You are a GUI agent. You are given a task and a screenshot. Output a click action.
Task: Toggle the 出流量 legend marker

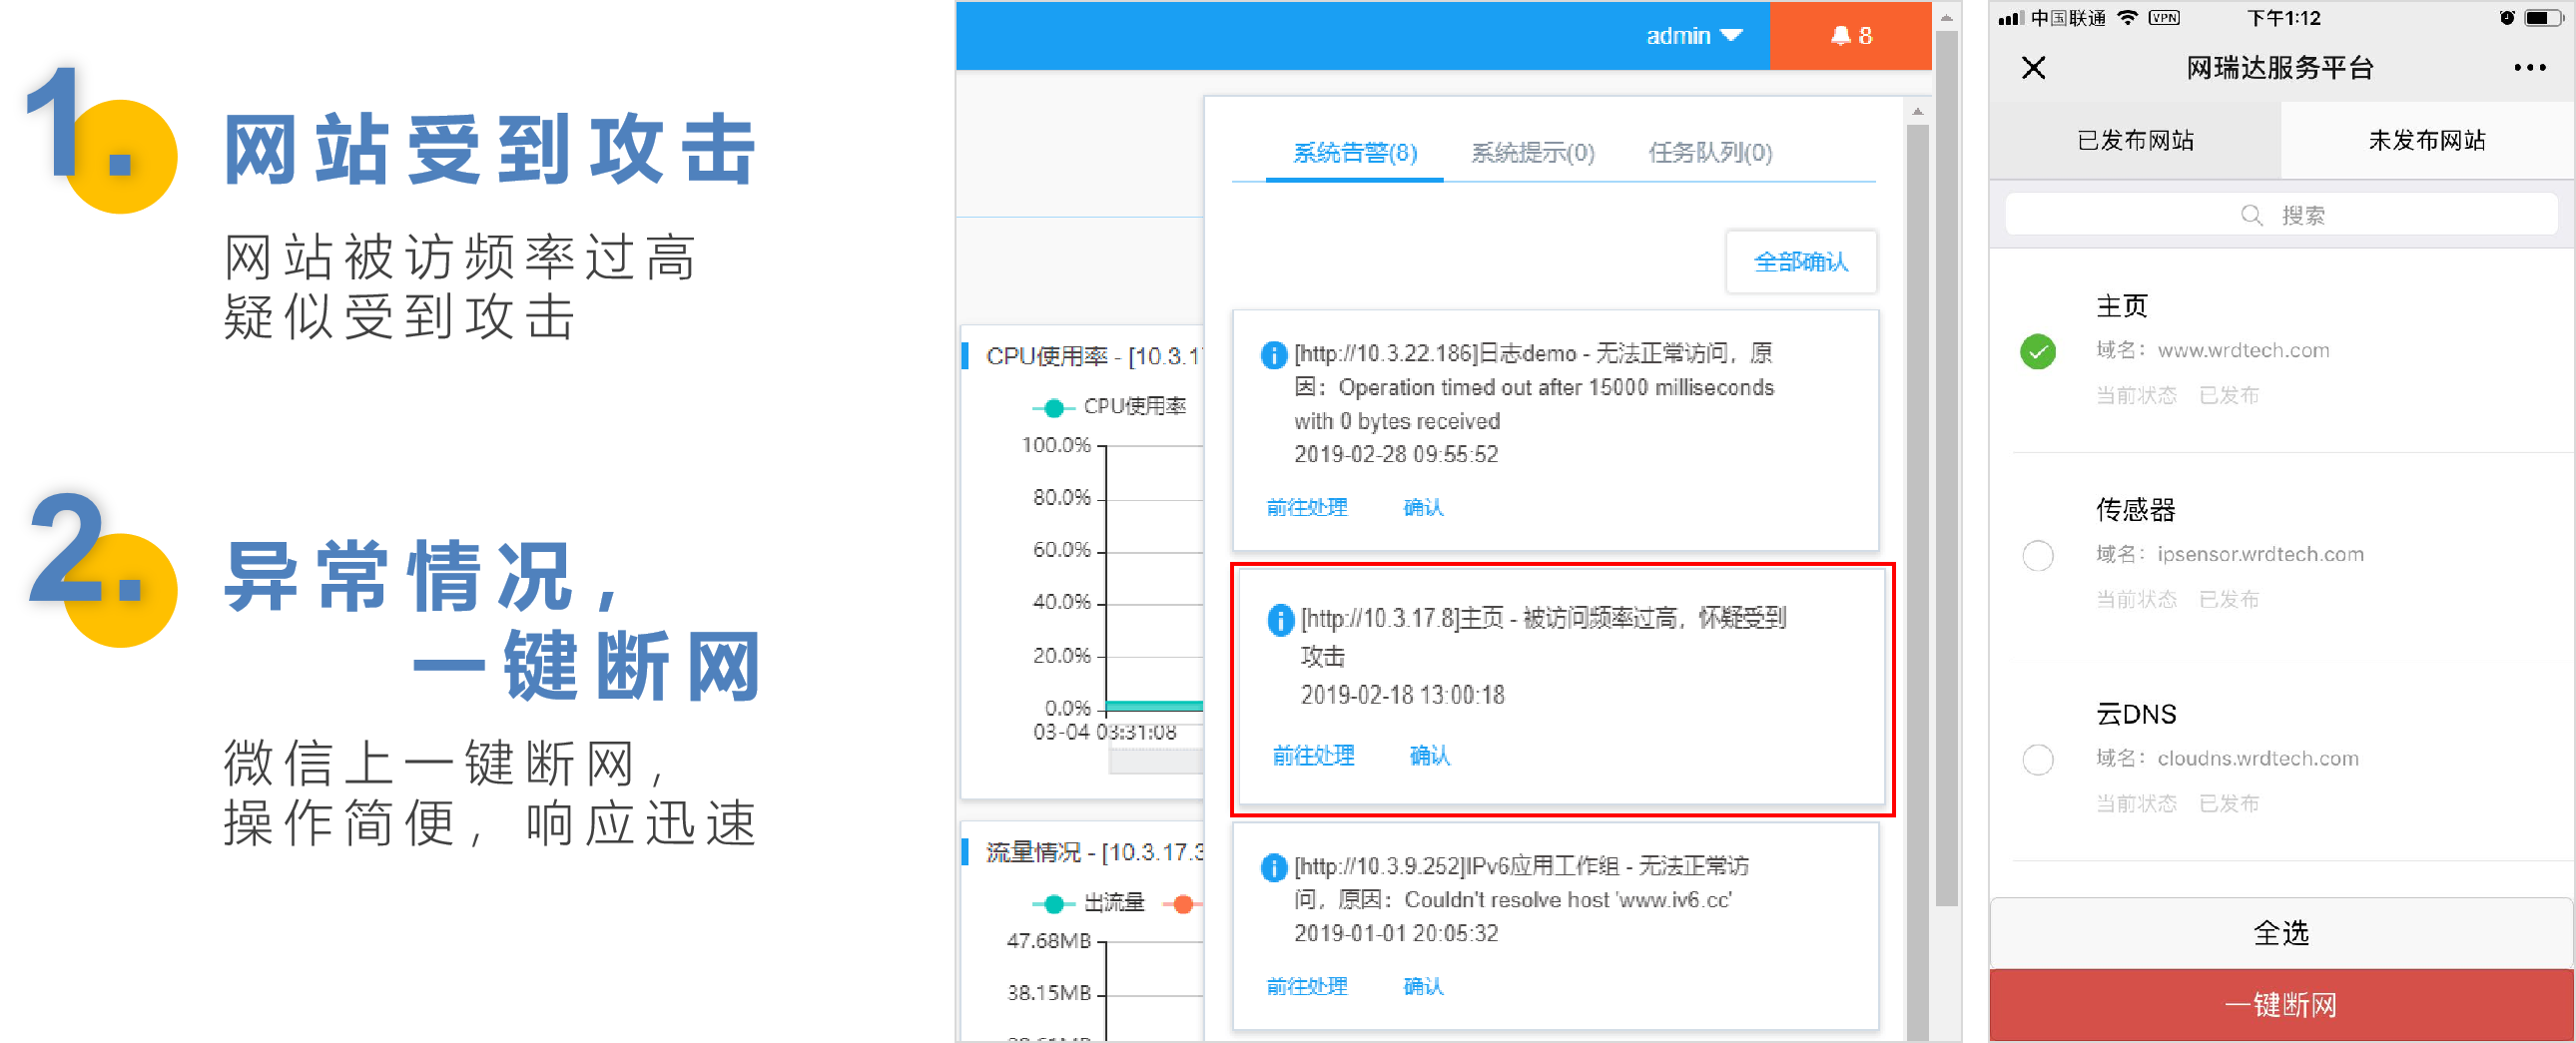click(1054, 904)
